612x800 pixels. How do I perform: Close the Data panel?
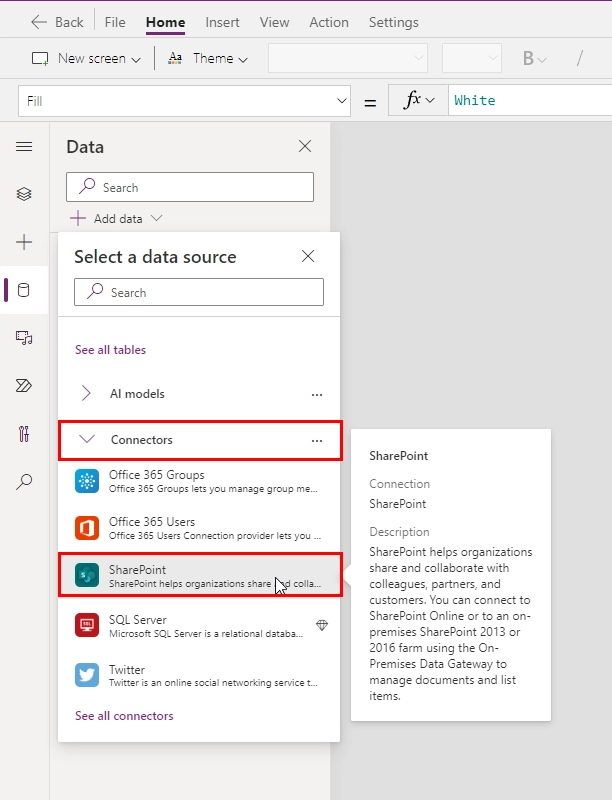point(305,146)
